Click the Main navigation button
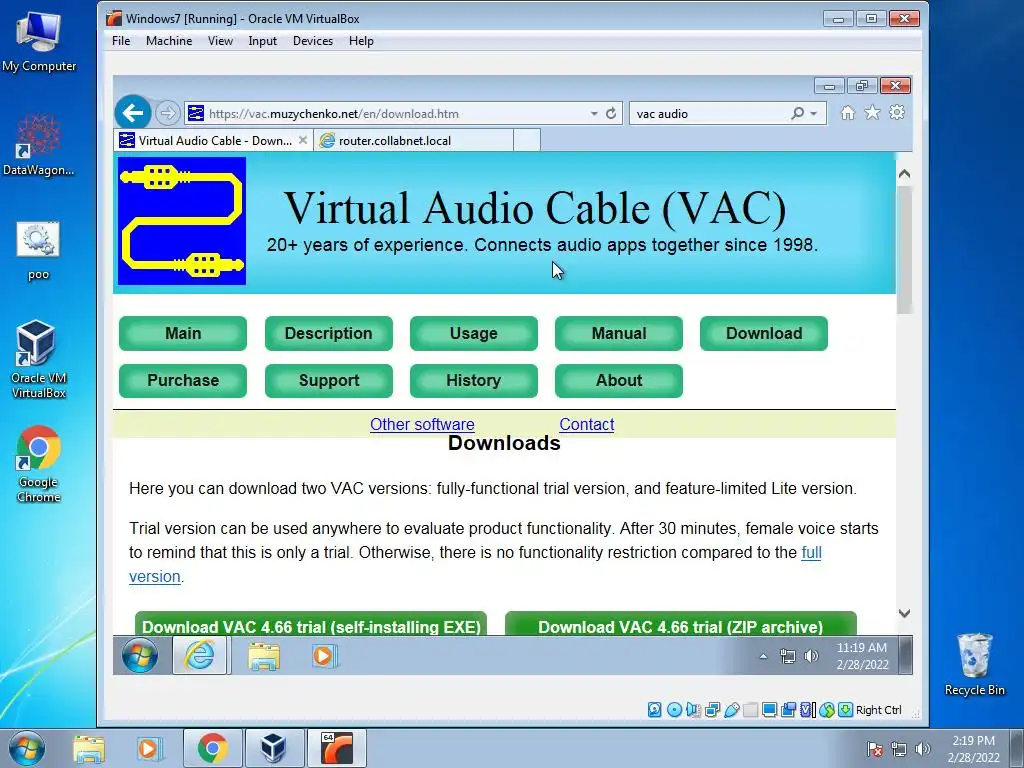 coord(183,333)
